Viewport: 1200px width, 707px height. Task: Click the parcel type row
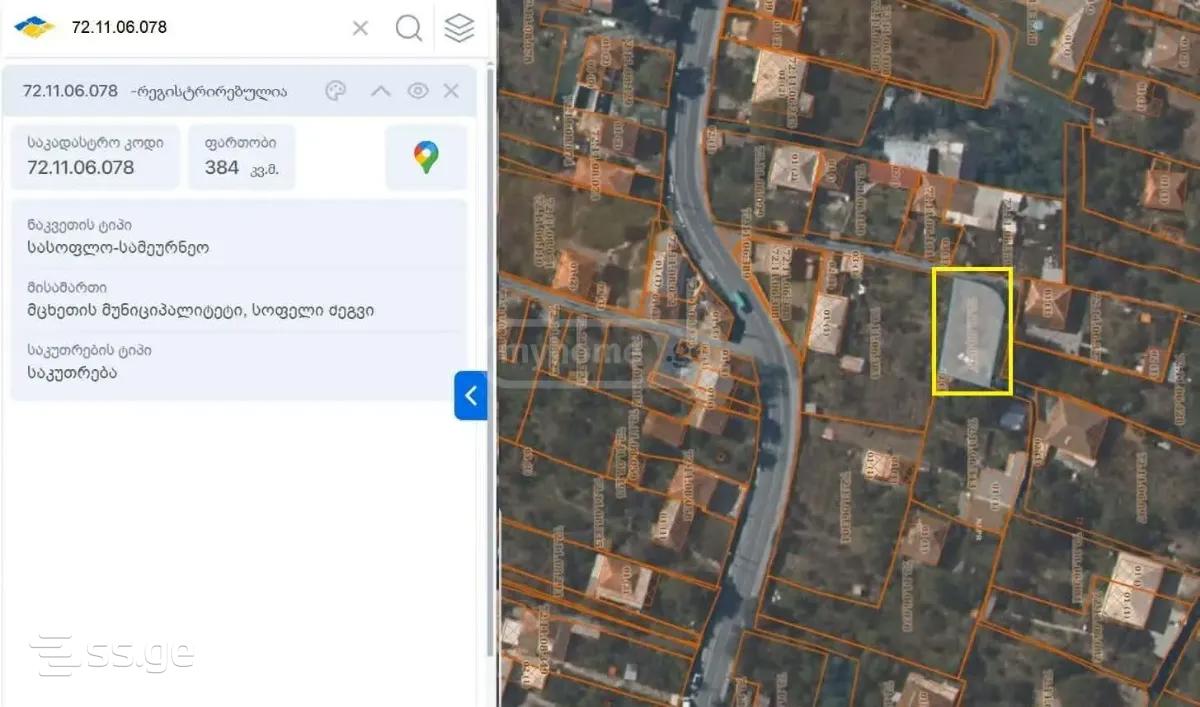(238, 236)
